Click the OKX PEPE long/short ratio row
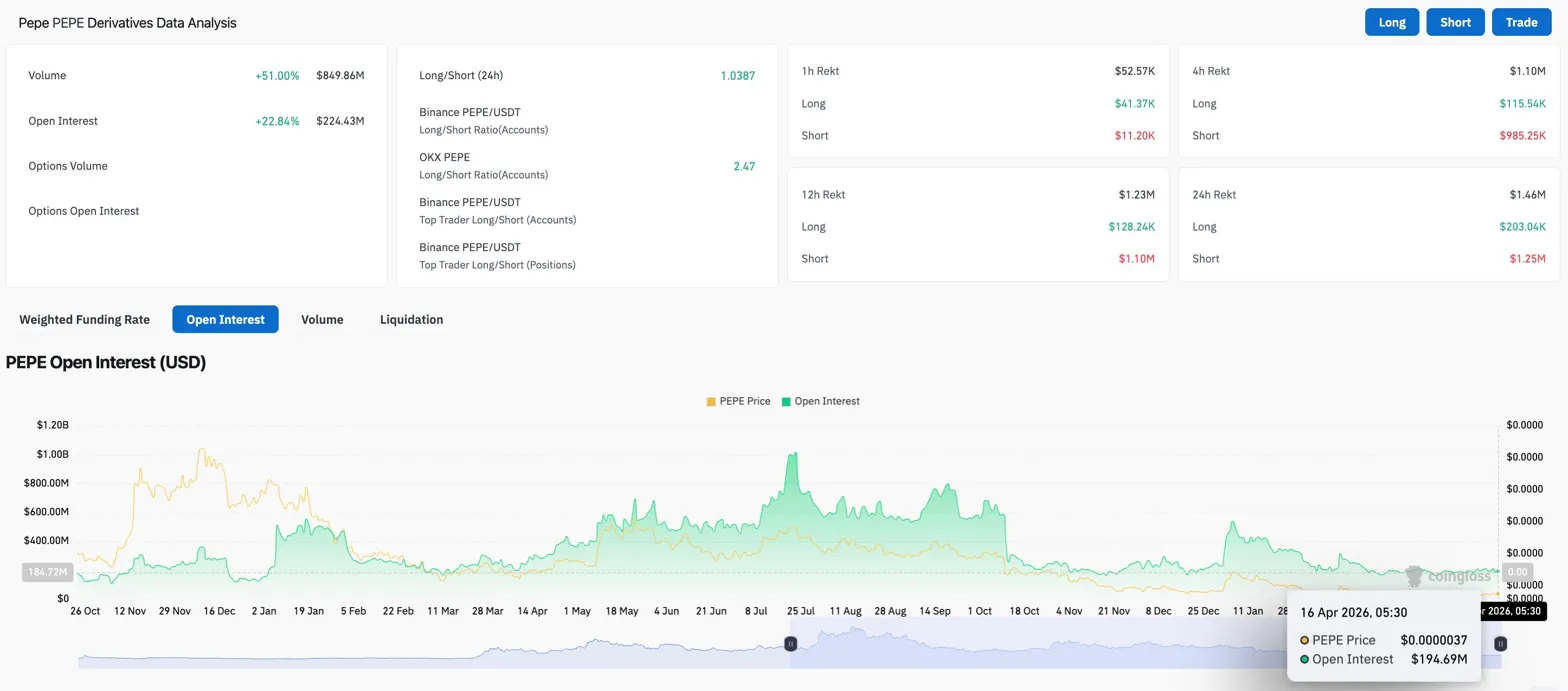 coord(587,166)
